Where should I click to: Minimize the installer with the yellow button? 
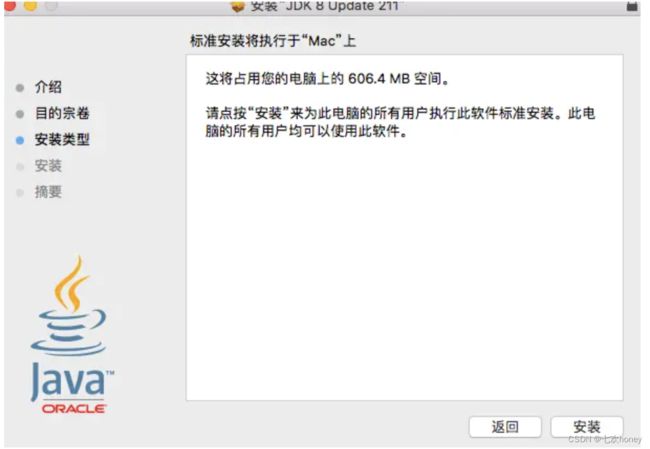tap(30, 5)
